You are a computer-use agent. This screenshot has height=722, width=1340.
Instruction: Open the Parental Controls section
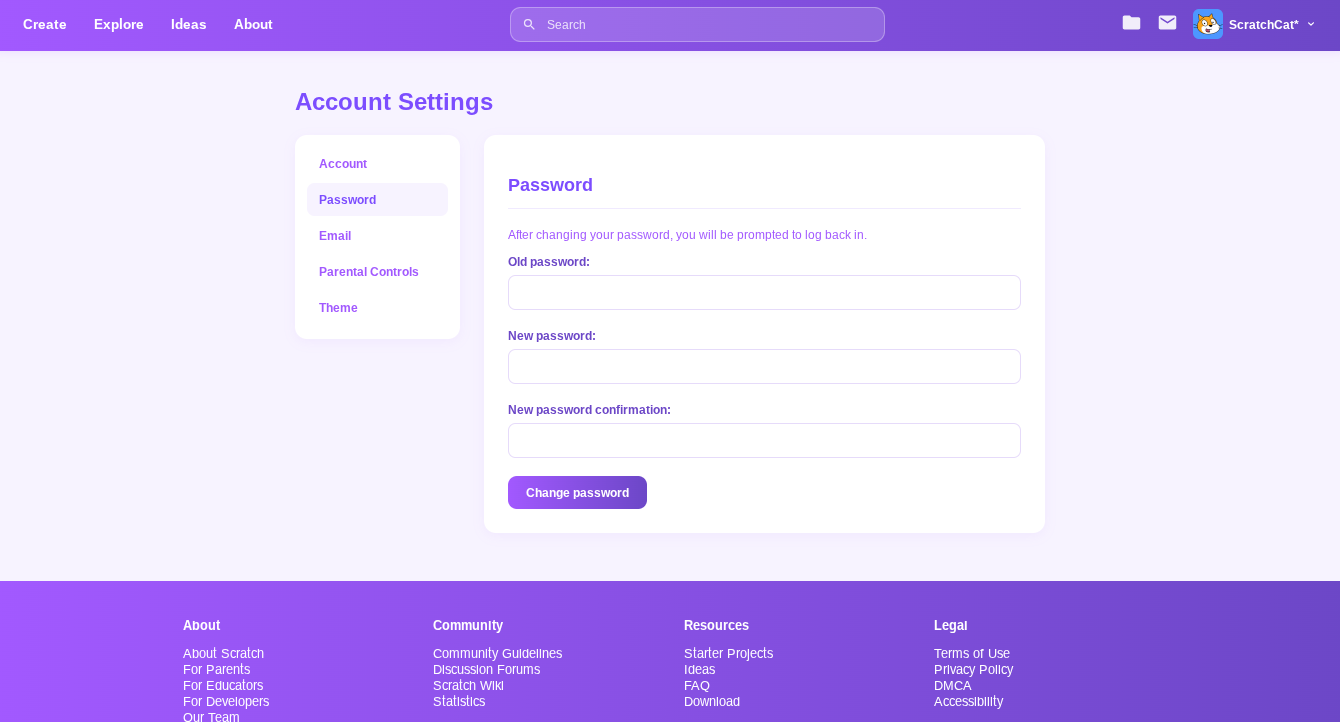(369, 272)
